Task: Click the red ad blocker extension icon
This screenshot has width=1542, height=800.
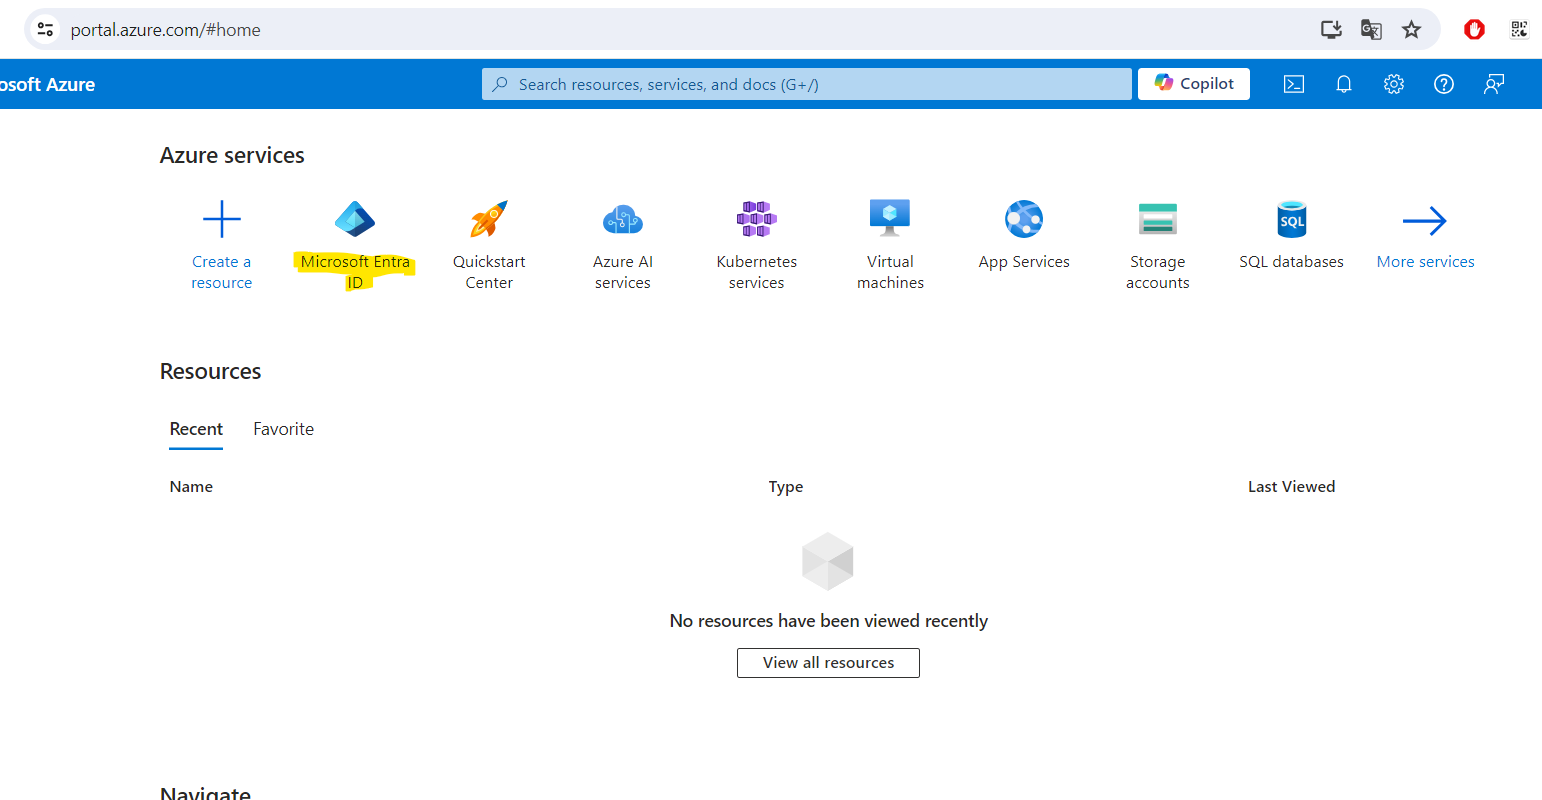Action: 1474,29
